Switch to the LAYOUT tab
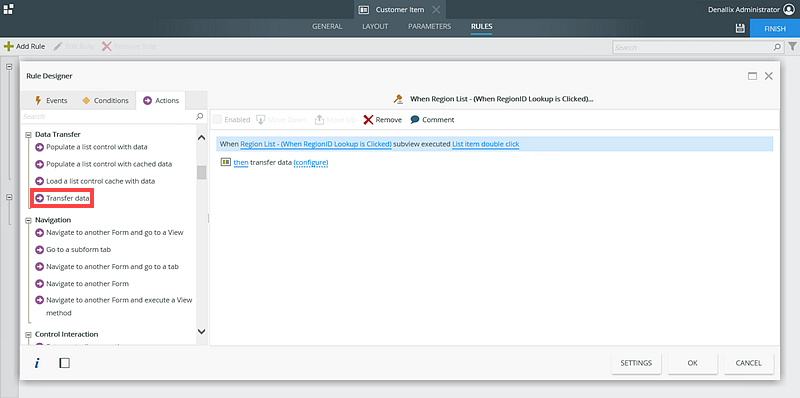Viewport: 800px width, 398px height. 375,27
